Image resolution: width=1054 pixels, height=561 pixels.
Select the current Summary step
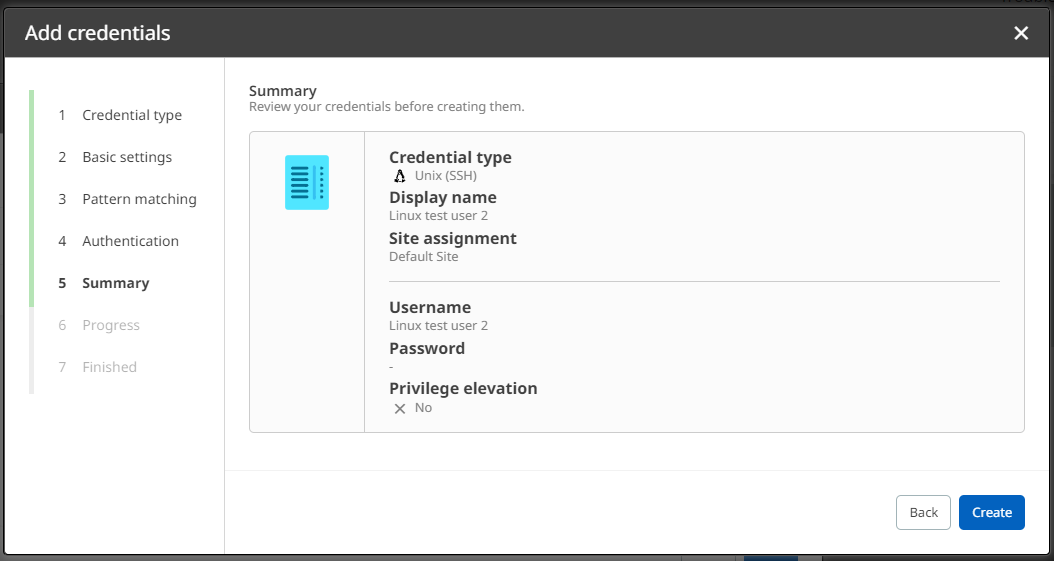click(x=115, y=283)
